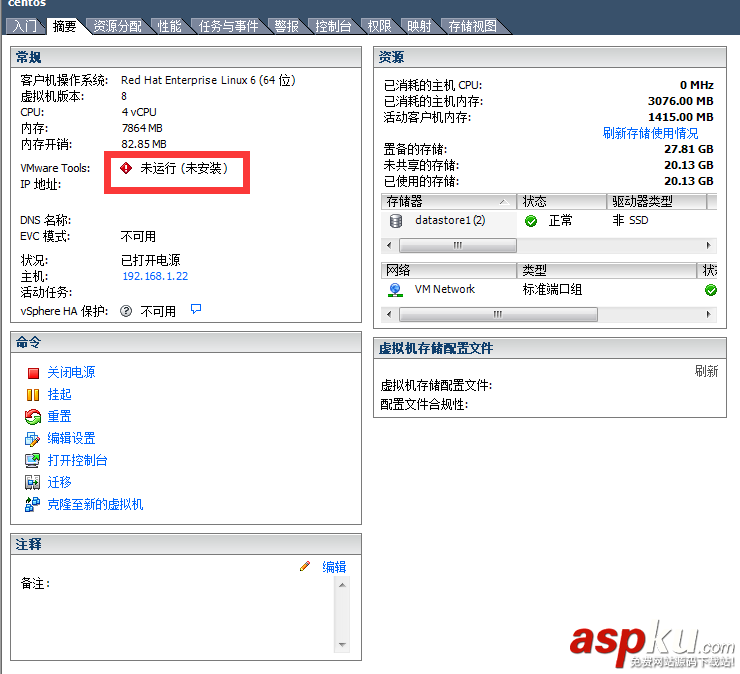
Task: Switch to the 控制台 tab
Action: click(333, 26)
